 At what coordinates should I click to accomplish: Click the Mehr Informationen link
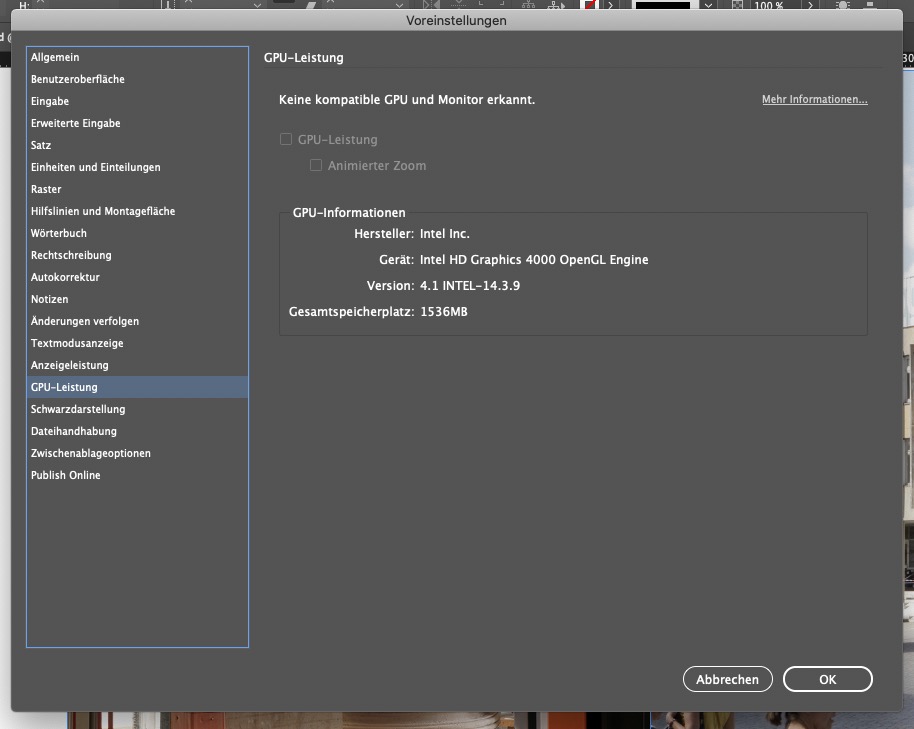pyautogui.click(x=814, y=99)
